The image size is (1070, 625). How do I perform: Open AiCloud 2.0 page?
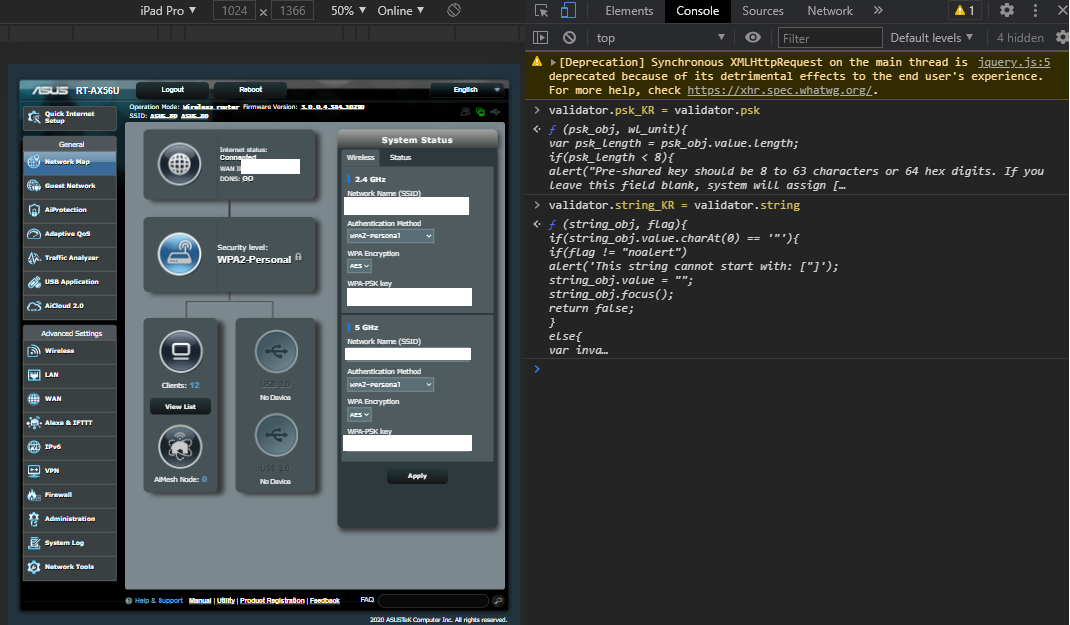click(70, 306)
